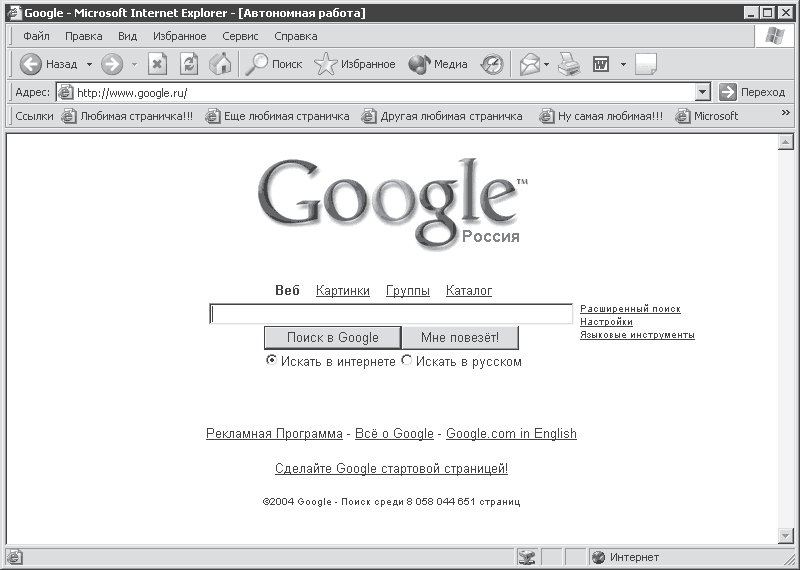Select the Искать в русском radio button
Viewport: 800px width, 570px height.
pos(407,360)
